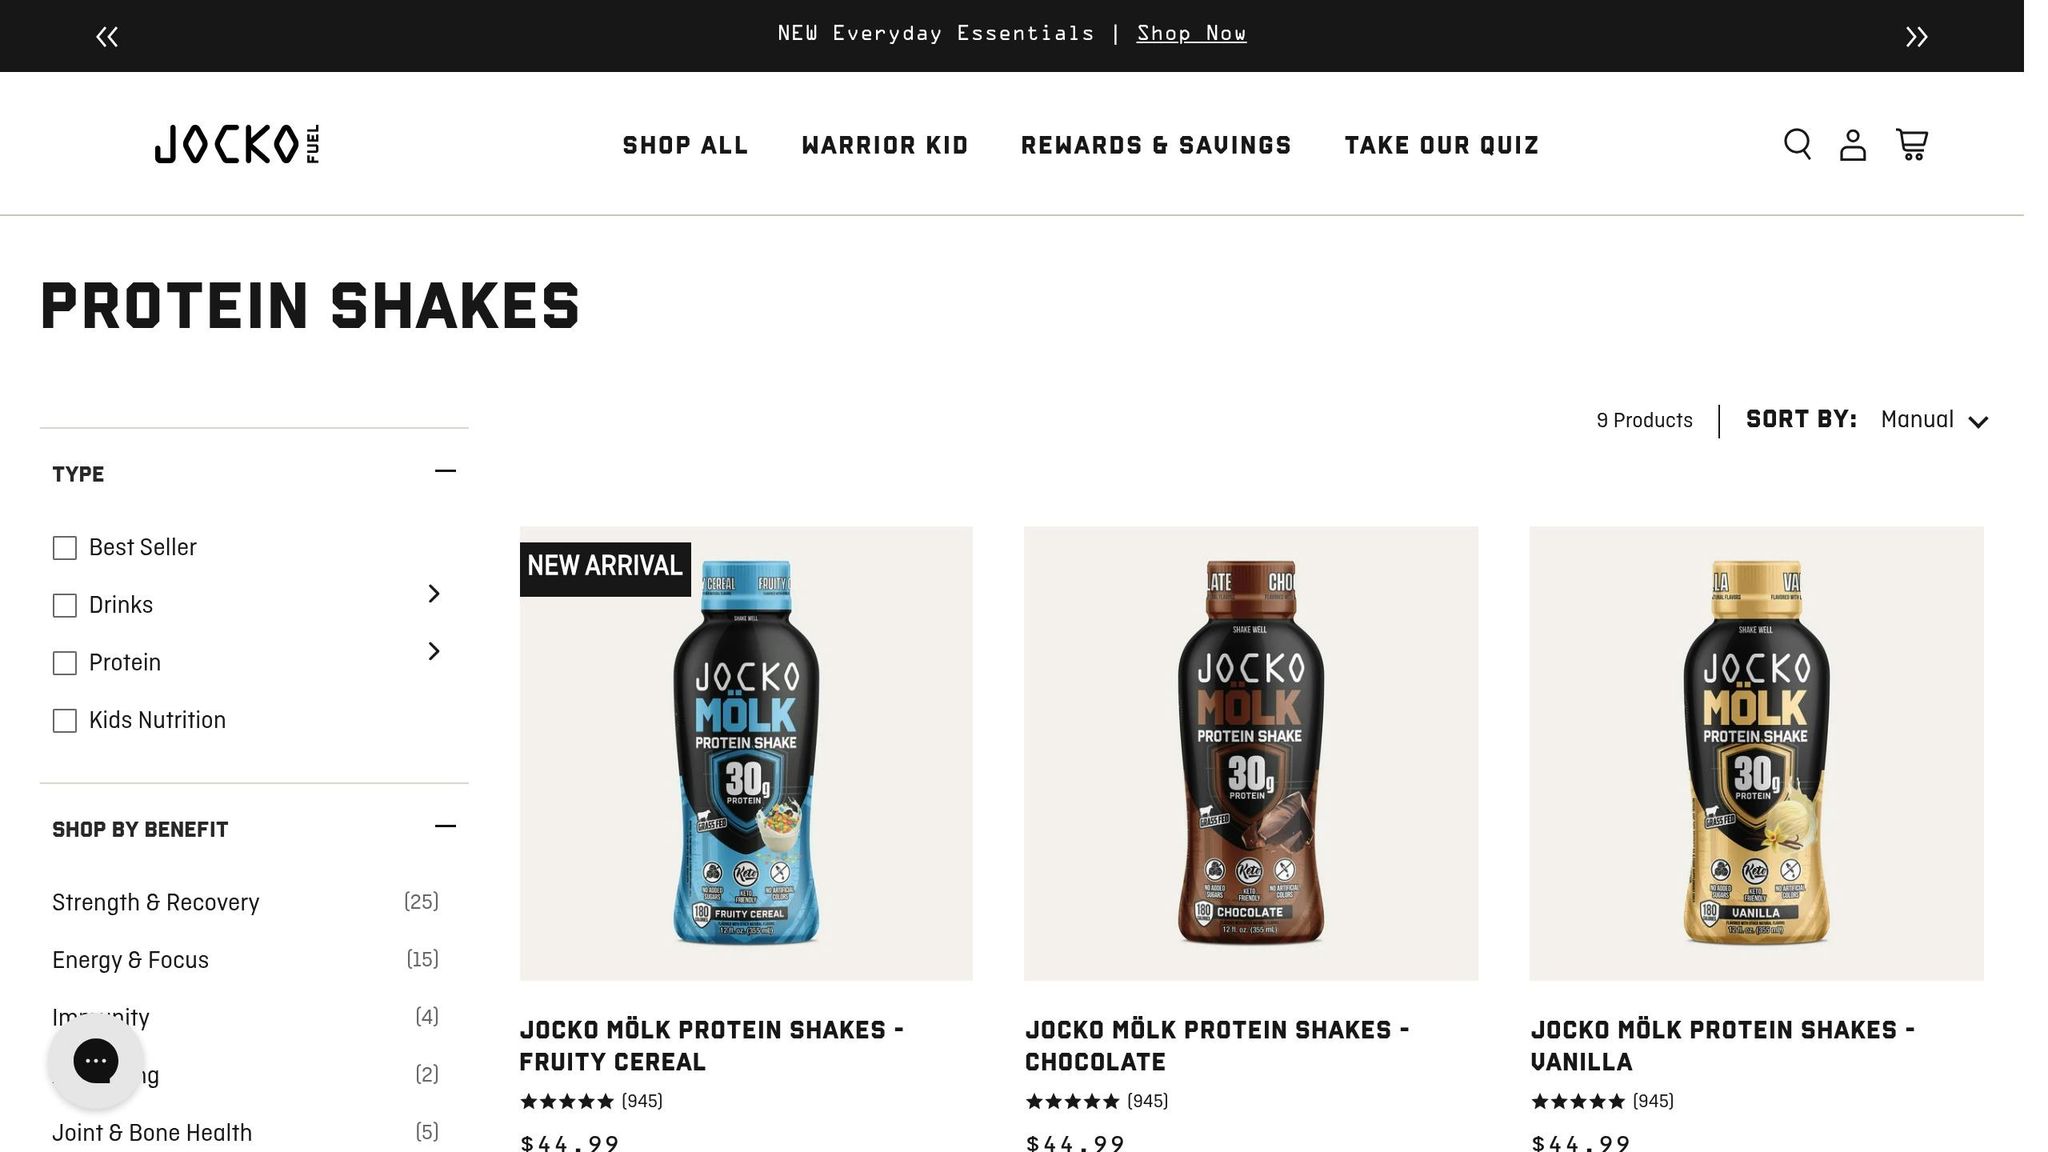The width and height of the screenshot is (2048, 1152).
Task: Show next announcement with right double-chevron
Action: (x=1916, y=37)
